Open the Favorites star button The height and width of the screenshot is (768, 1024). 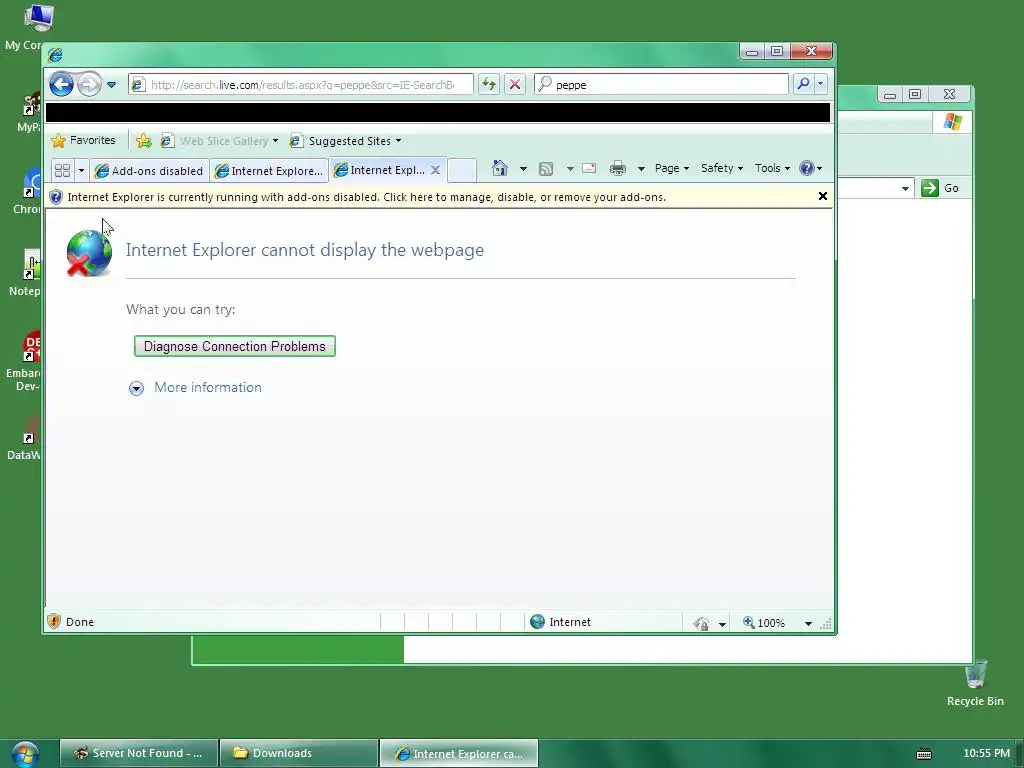pos(83,140)
